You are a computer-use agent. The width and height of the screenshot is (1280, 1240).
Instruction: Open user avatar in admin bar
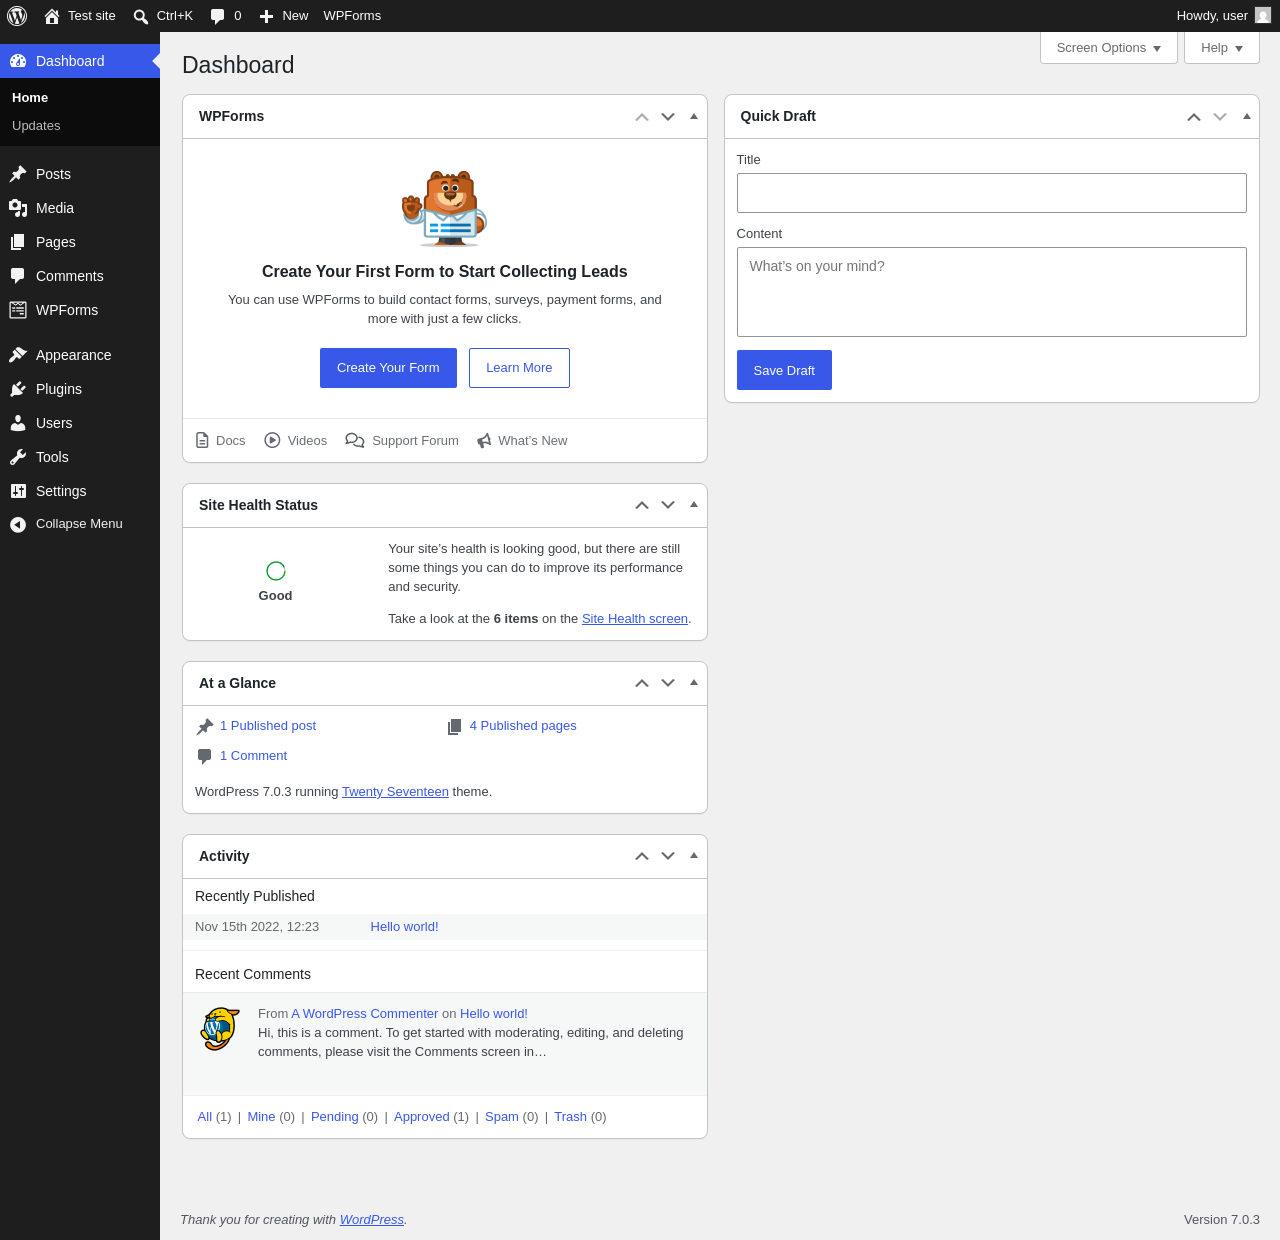[1263, 15]
